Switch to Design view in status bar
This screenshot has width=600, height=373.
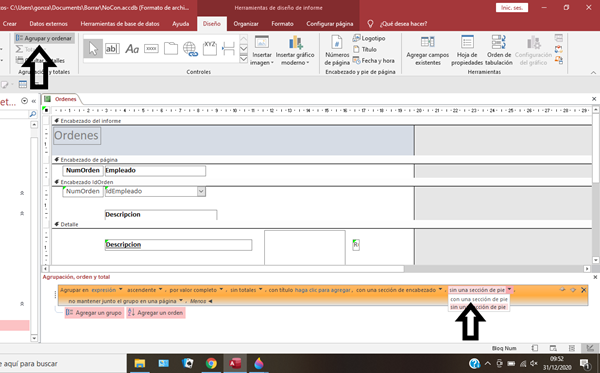click(590, 348)
